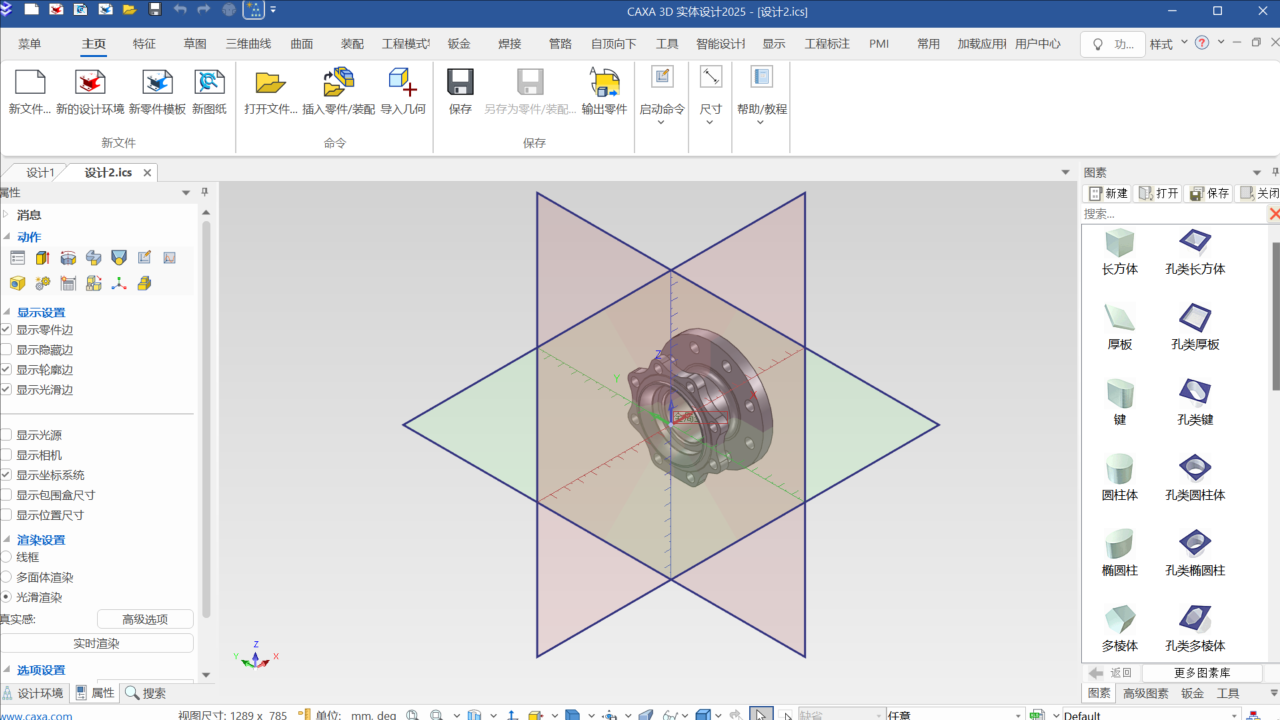Click the 新零件模板 icon
This screenshot has height=720, width=1280.
(157, 82)
